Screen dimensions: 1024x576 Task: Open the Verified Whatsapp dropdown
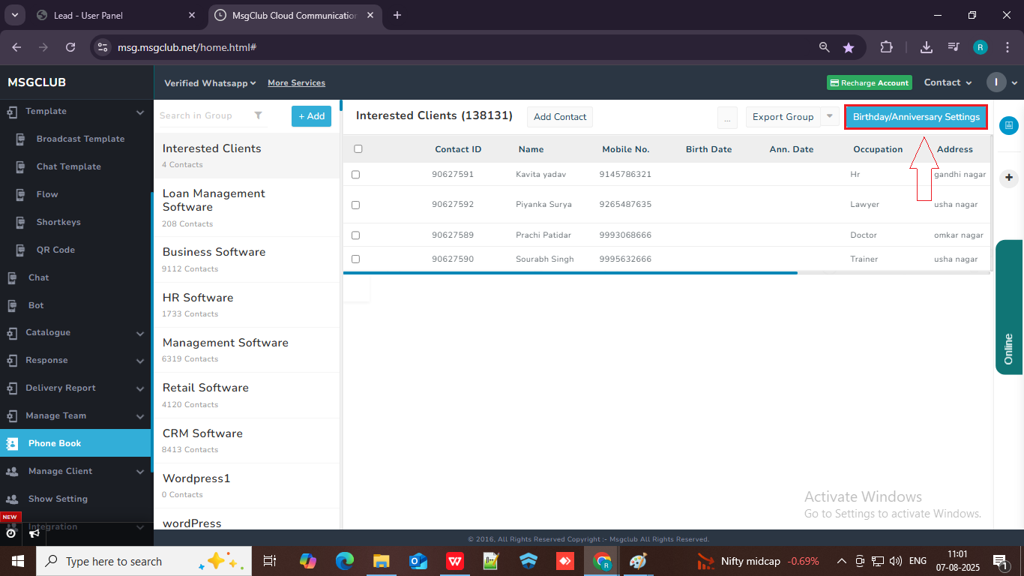pos(210,83)
